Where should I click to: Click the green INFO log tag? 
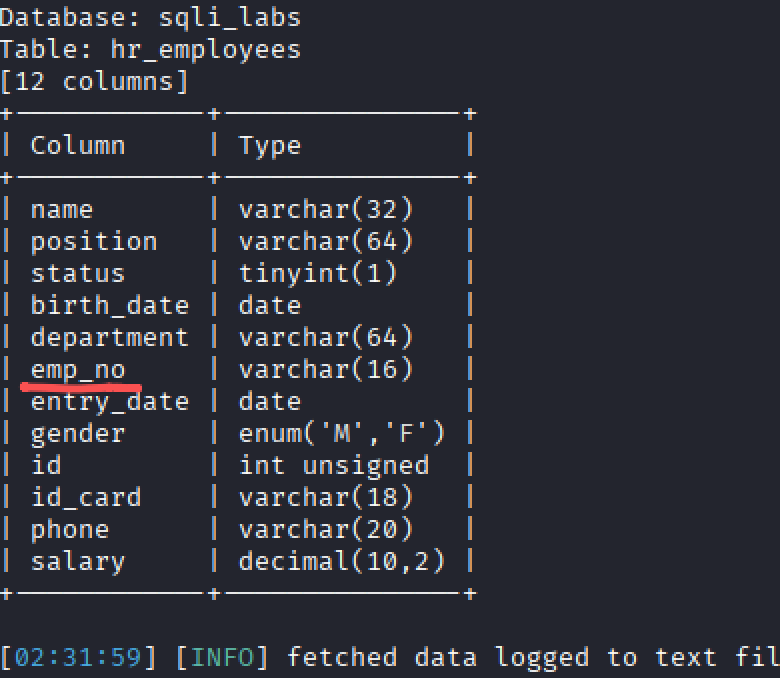click(x=222, y=657)
